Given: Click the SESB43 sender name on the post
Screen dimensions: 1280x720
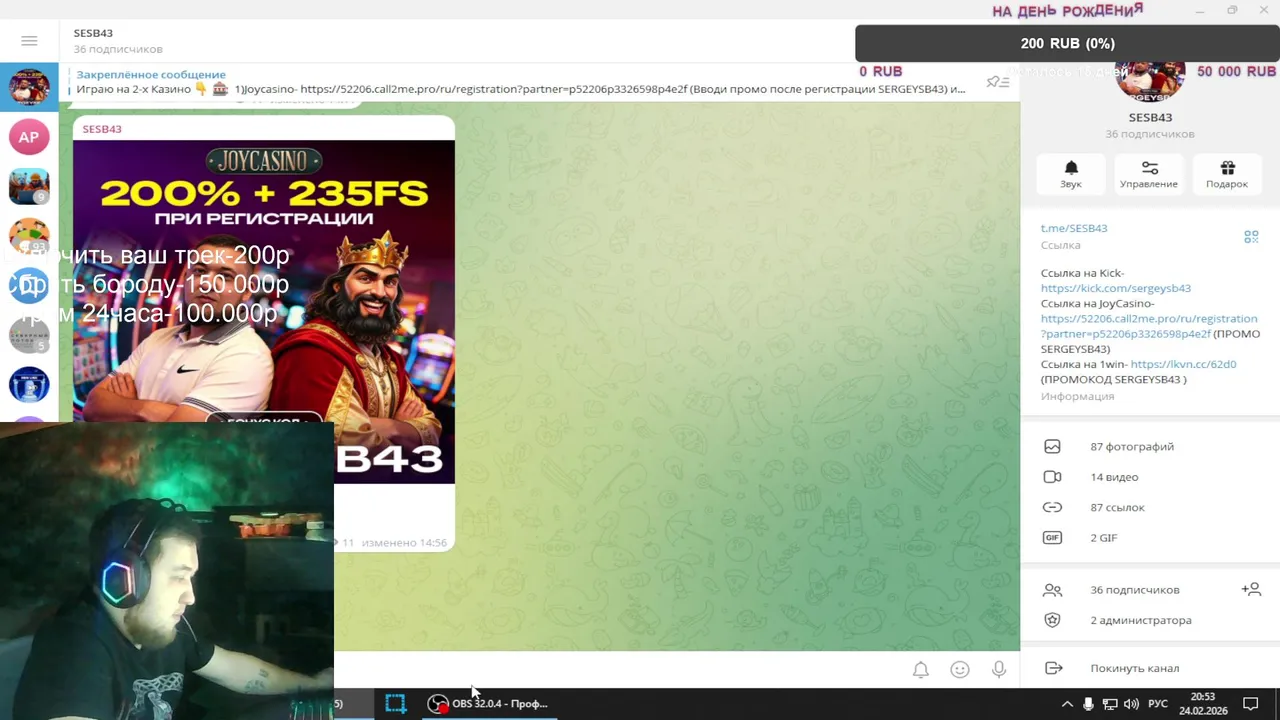Looking at the screenshot, I should pyautogui.click(x=102, y=129).
